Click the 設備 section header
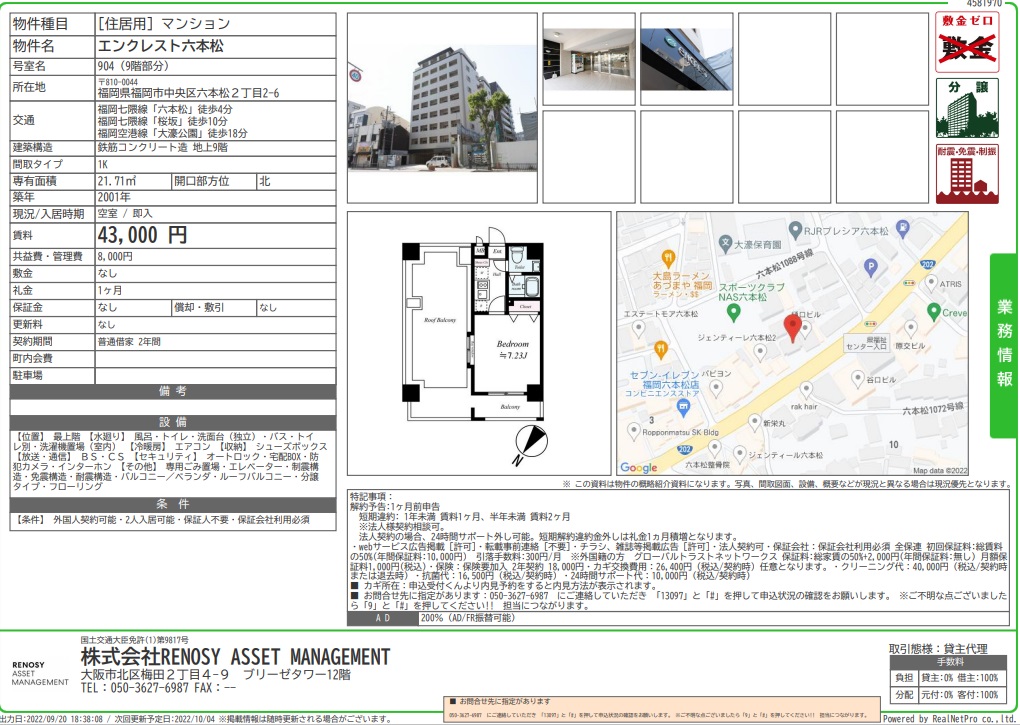The height and width of the screenshot is (725, 1020). (x=173, y=422)
